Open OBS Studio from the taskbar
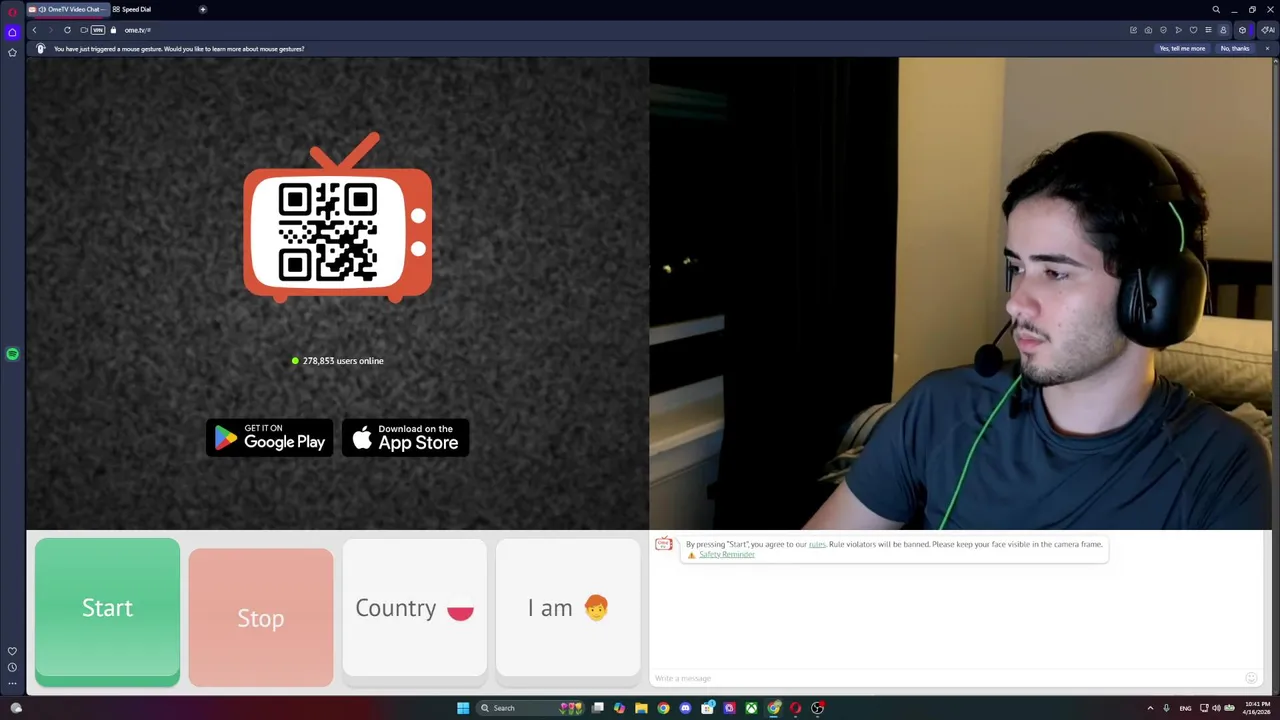This screenshot has height=720, width=1280. (x=817, y=708)
